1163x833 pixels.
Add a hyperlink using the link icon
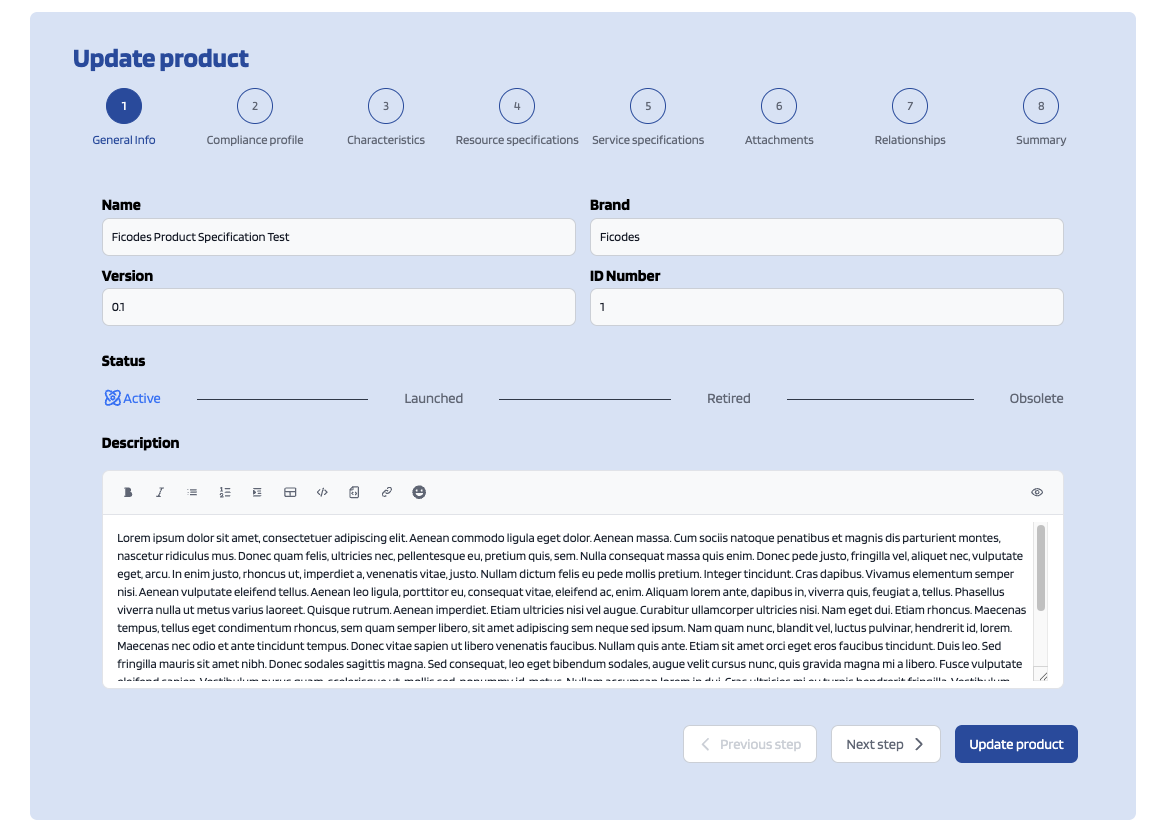coord(386,492)
